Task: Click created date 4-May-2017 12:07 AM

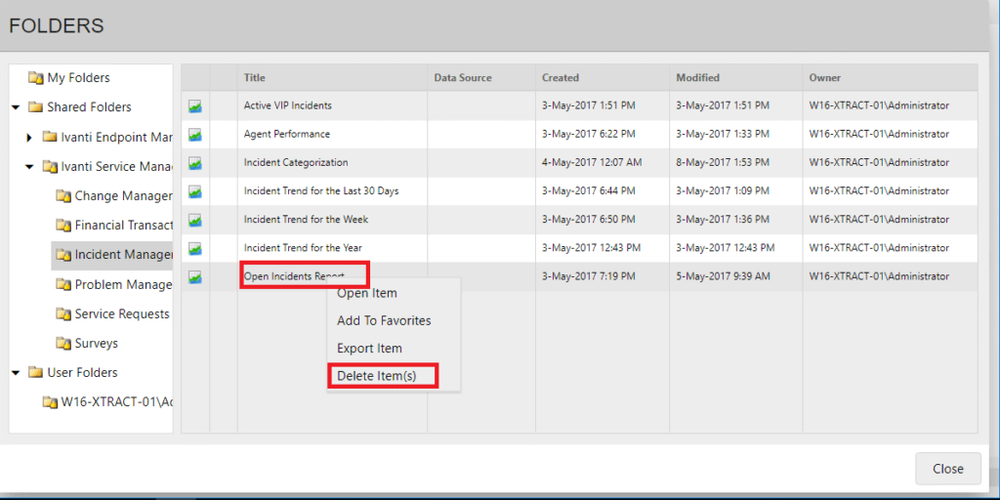Action: pos(592,163)
